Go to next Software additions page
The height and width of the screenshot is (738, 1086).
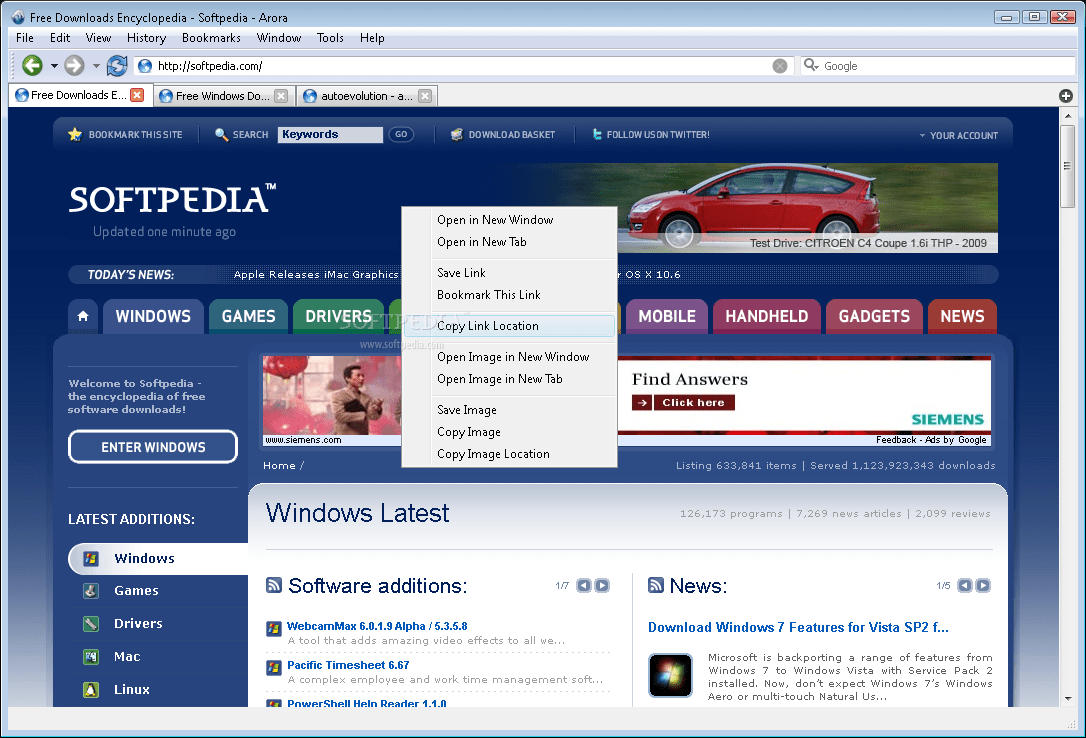click(602, 586)
